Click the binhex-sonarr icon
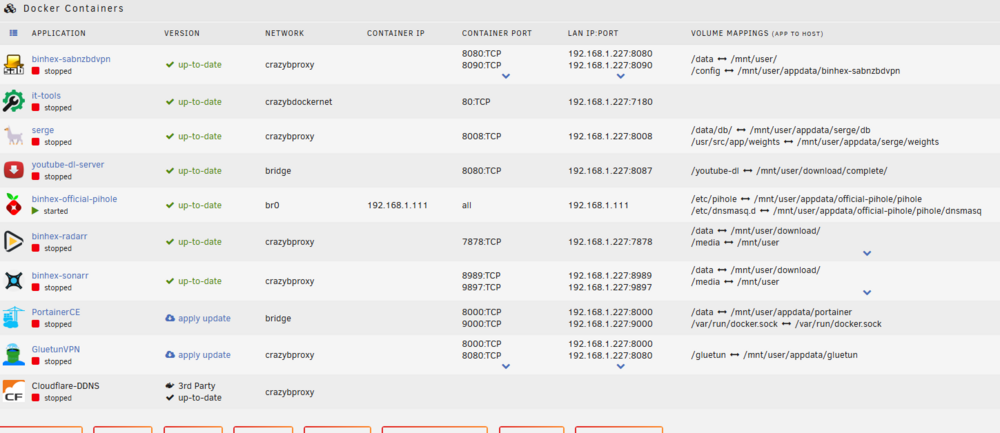 click(13, 281)
